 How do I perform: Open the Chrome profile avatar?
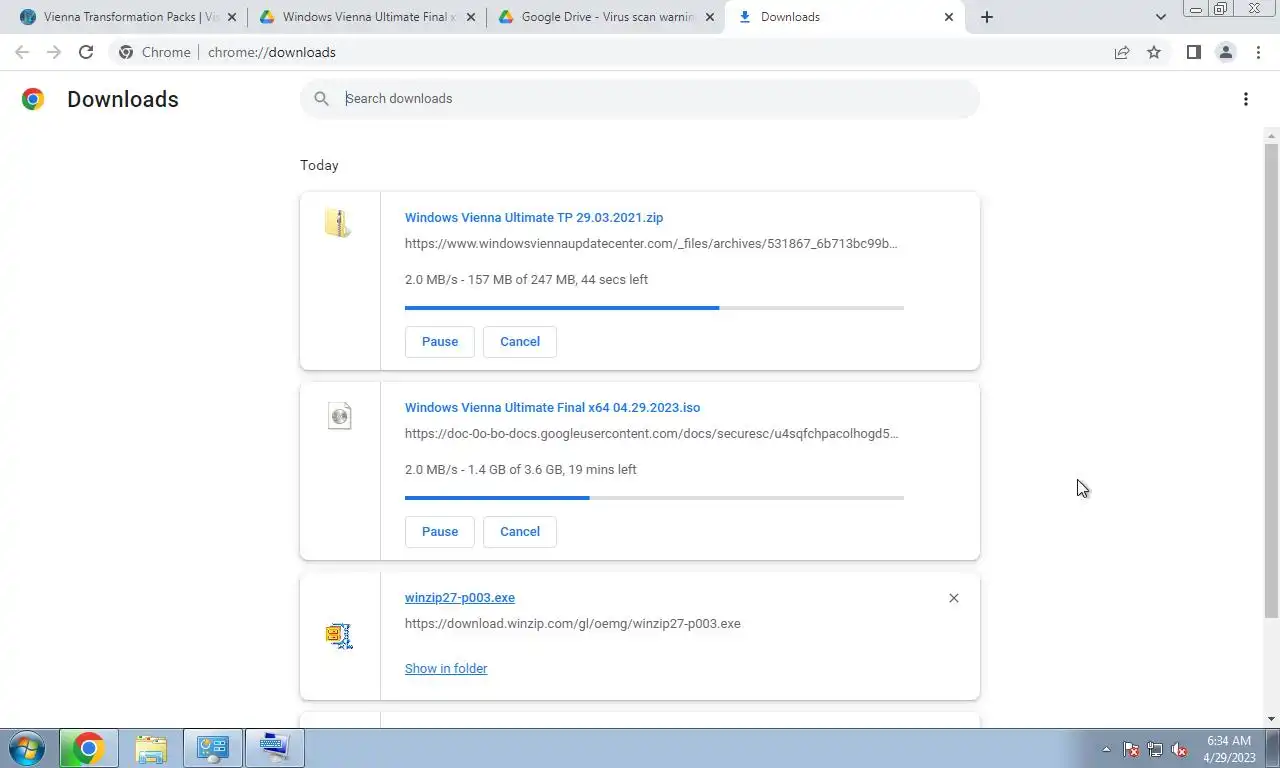click(x=1225, y=52)
